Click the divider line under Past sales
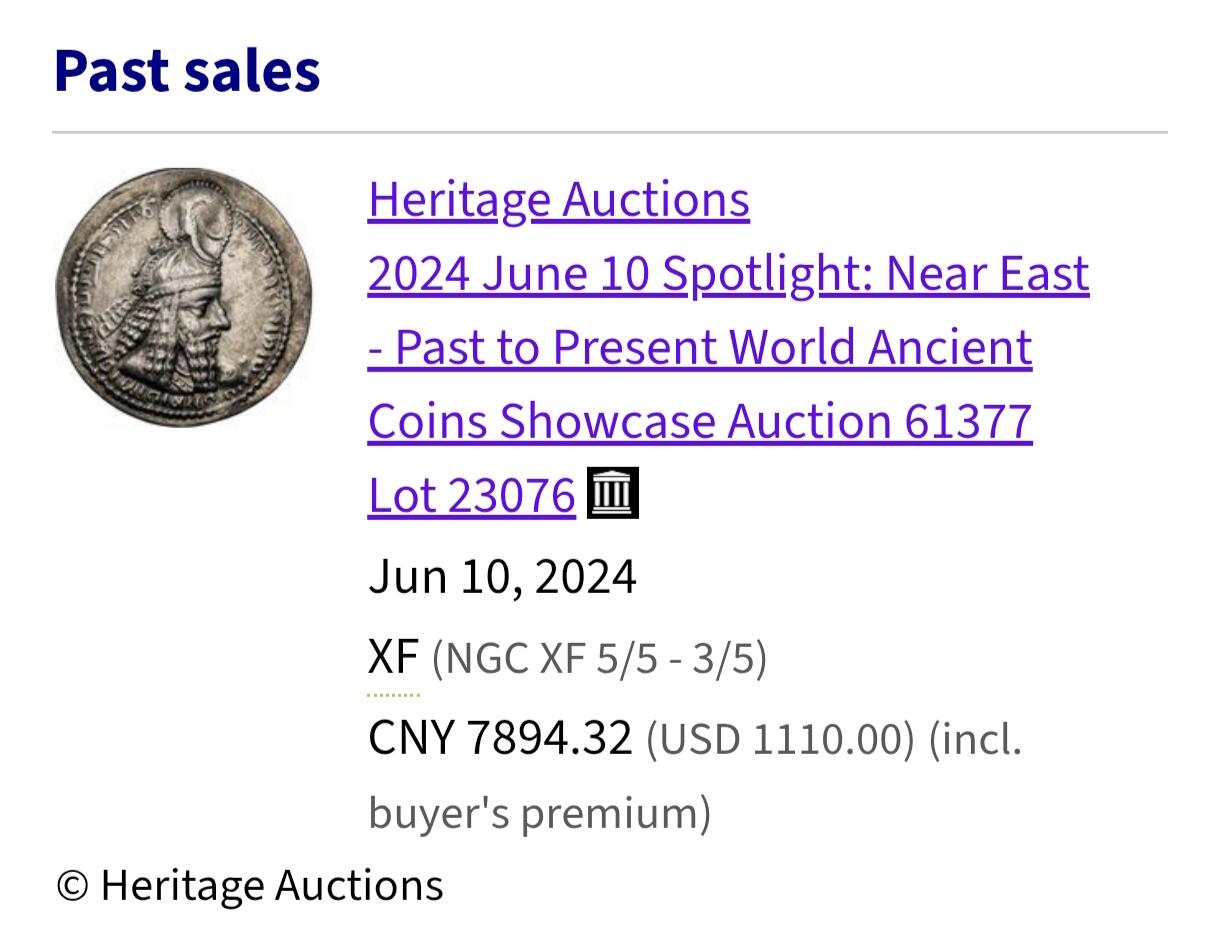 609,128
